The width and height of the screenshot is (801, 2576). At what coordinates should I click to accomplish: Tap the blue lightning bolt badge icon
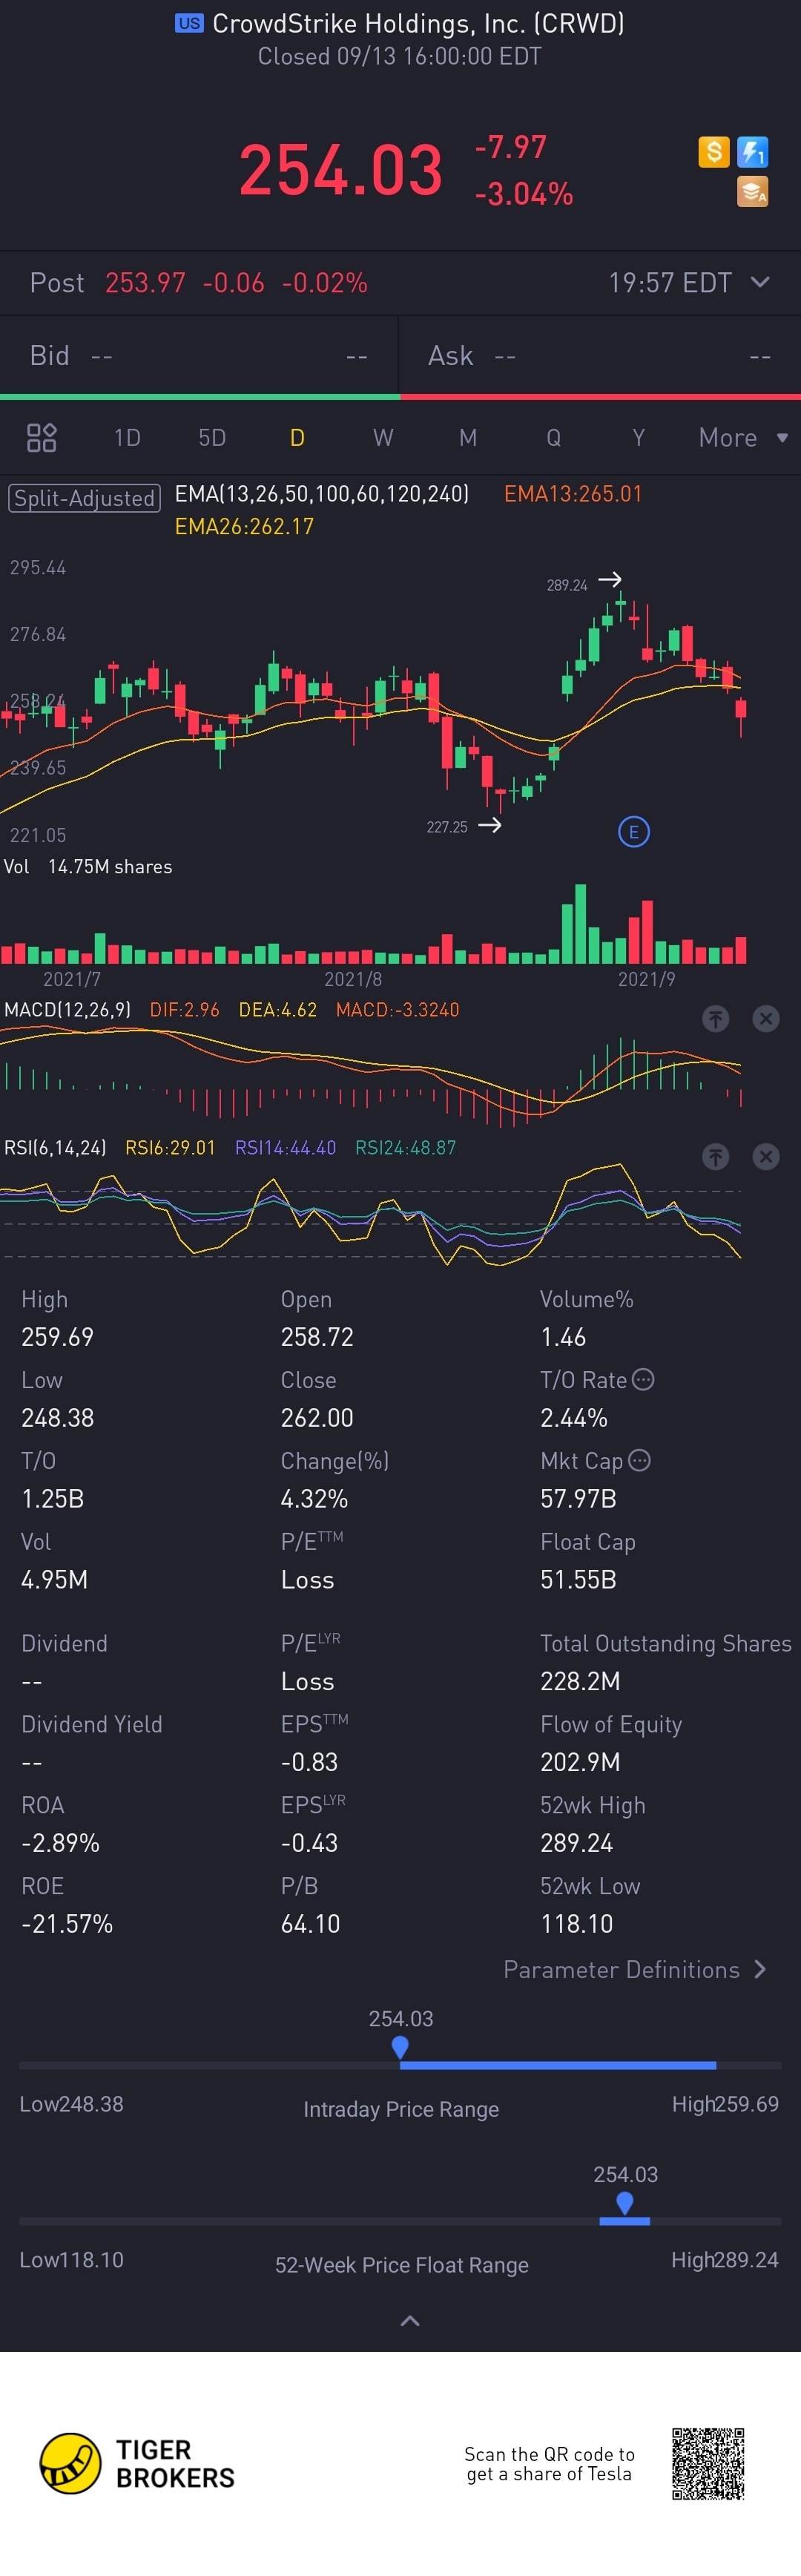click(752, 152)
